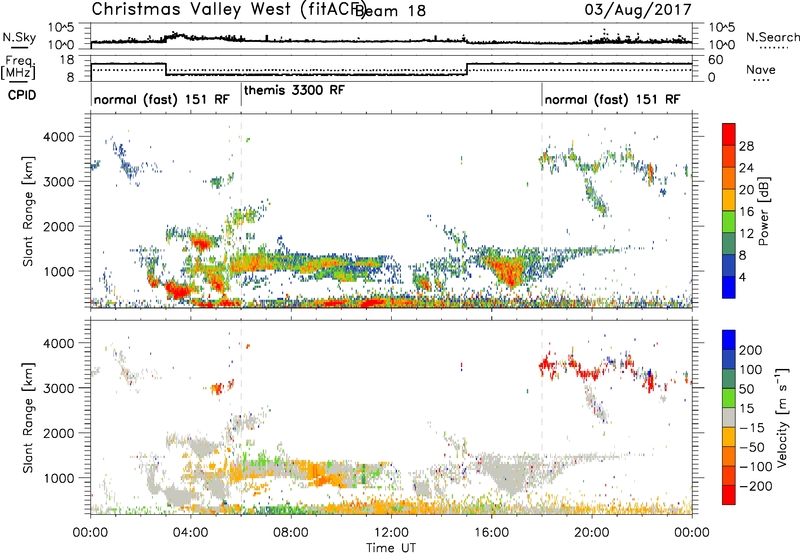This screenshot has width=800, height=554.
Task: Pick Power colorbar segment between 20 and 24
Action: (x=729, y=178)
